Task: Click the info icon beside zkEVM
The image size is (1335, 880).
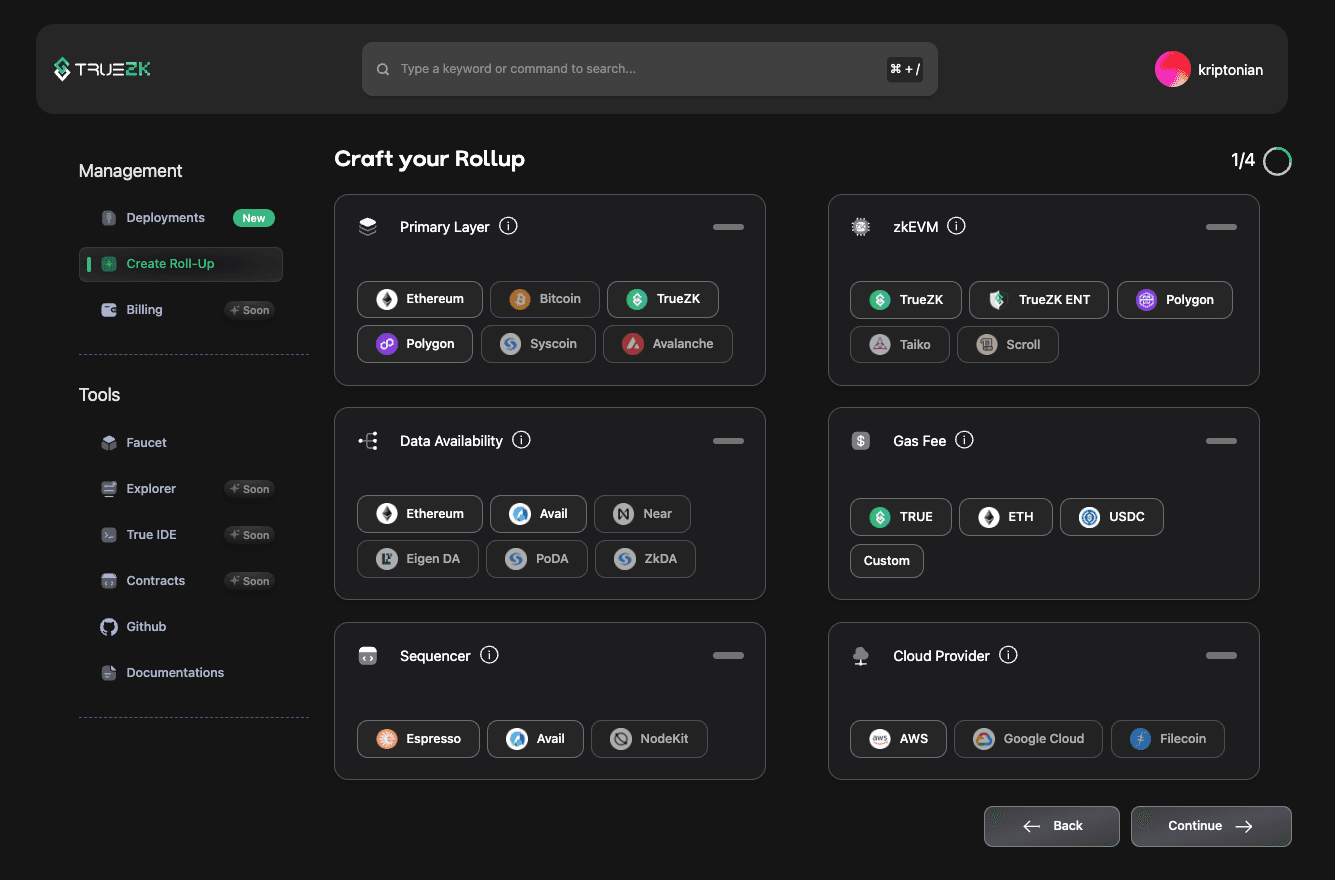Action: click(x=956, y=226)
